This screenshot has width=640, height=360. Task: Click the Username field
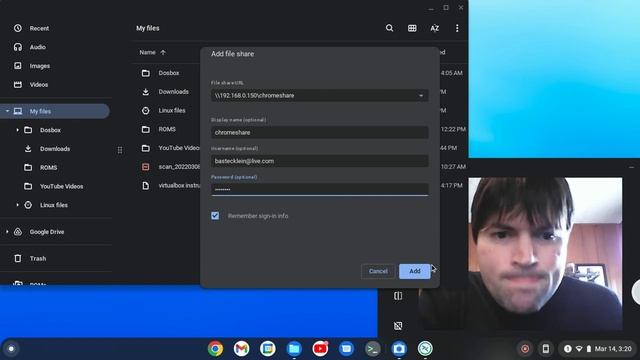pyautogui.click(x=320, y=161)
